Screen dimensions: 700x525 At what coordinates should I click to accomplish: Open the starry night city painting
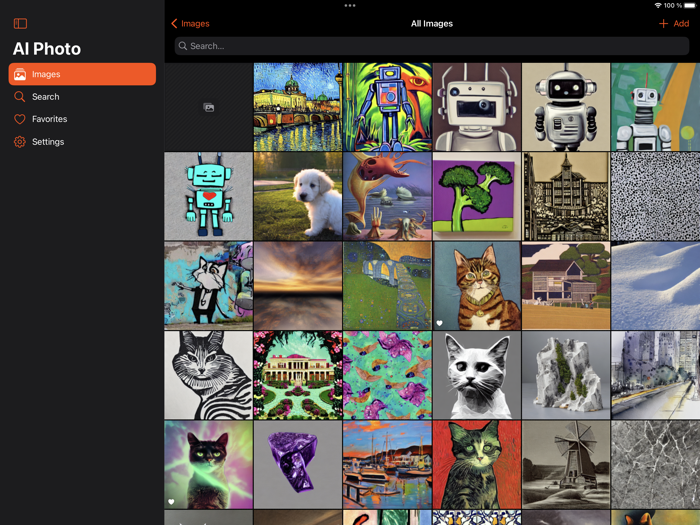click(298, 107)
